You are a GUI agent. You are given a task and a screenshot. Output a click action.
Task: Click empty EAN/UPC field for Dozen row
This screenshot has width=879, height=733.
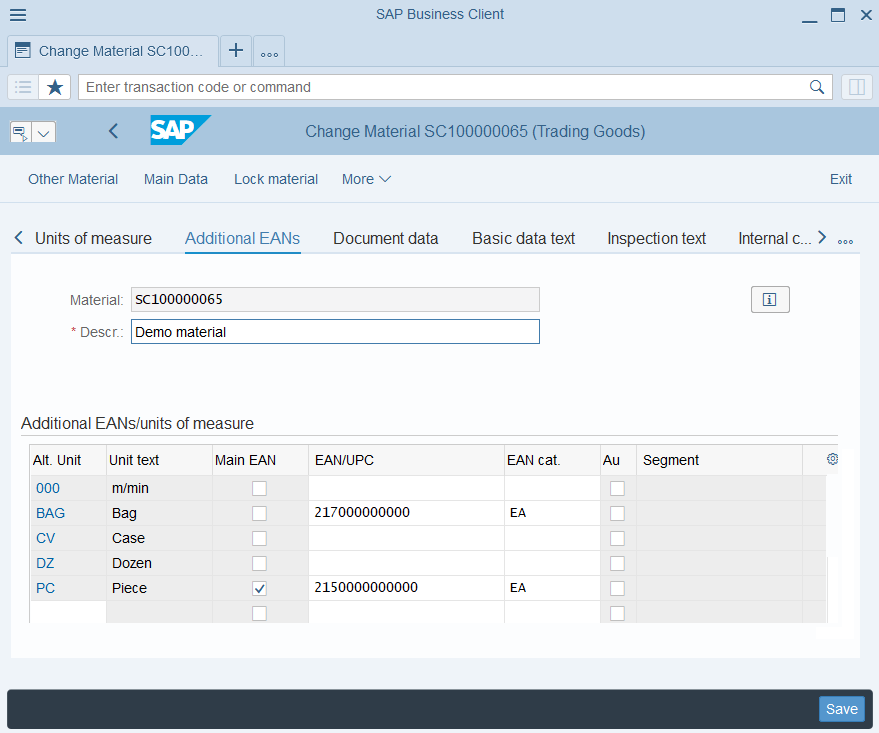pos(406,563)
